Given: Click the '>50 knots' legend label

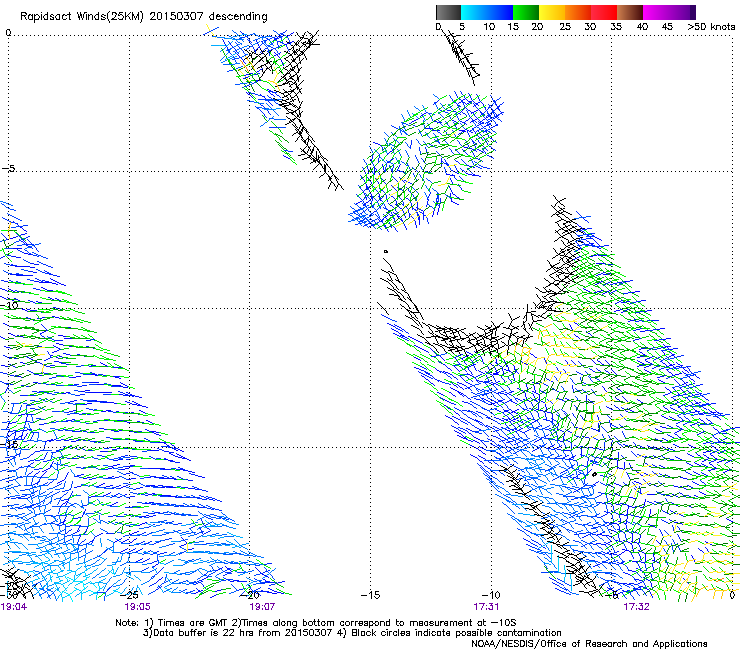Looking at the screenshot, I should coord(711,27).
